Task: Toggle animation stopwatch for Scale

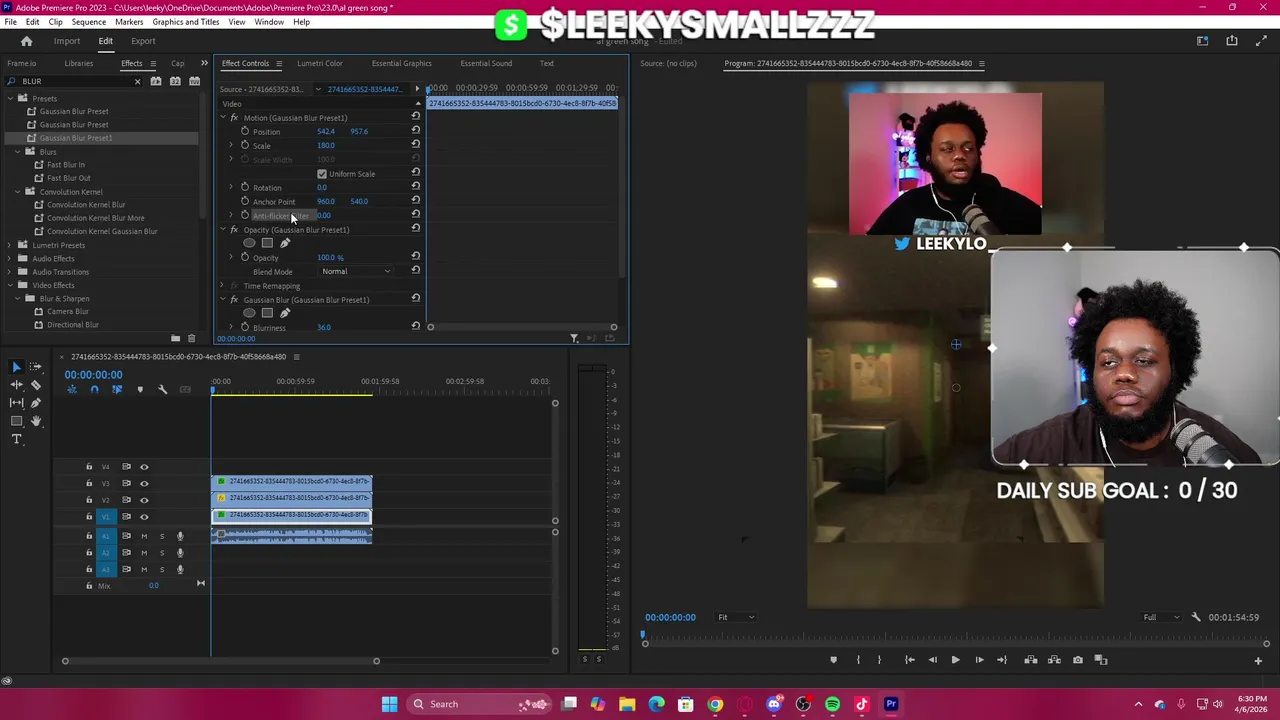Action: click(x=245, y=145)
